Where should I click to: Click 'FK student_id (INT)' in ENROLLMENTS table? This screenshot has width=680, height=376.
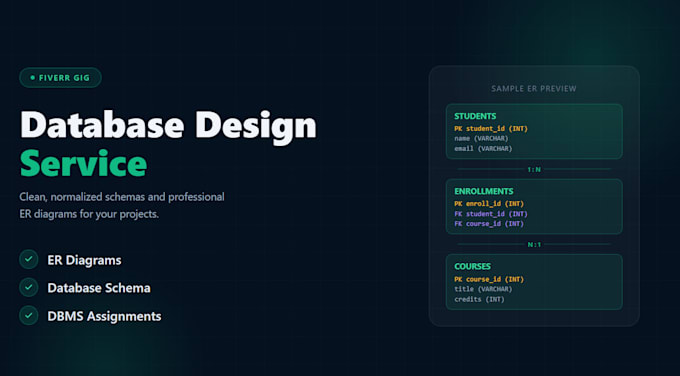[x=491, y=214]
